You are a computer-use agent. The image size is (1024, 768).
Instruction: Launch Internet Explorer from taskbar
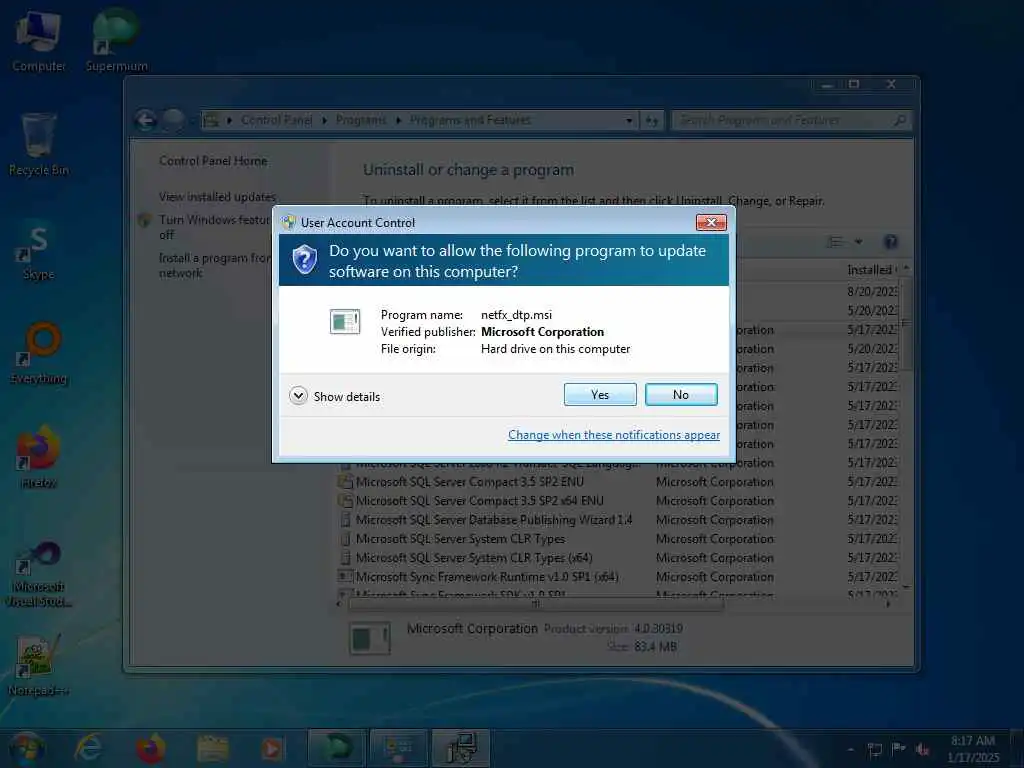(89, 748)
